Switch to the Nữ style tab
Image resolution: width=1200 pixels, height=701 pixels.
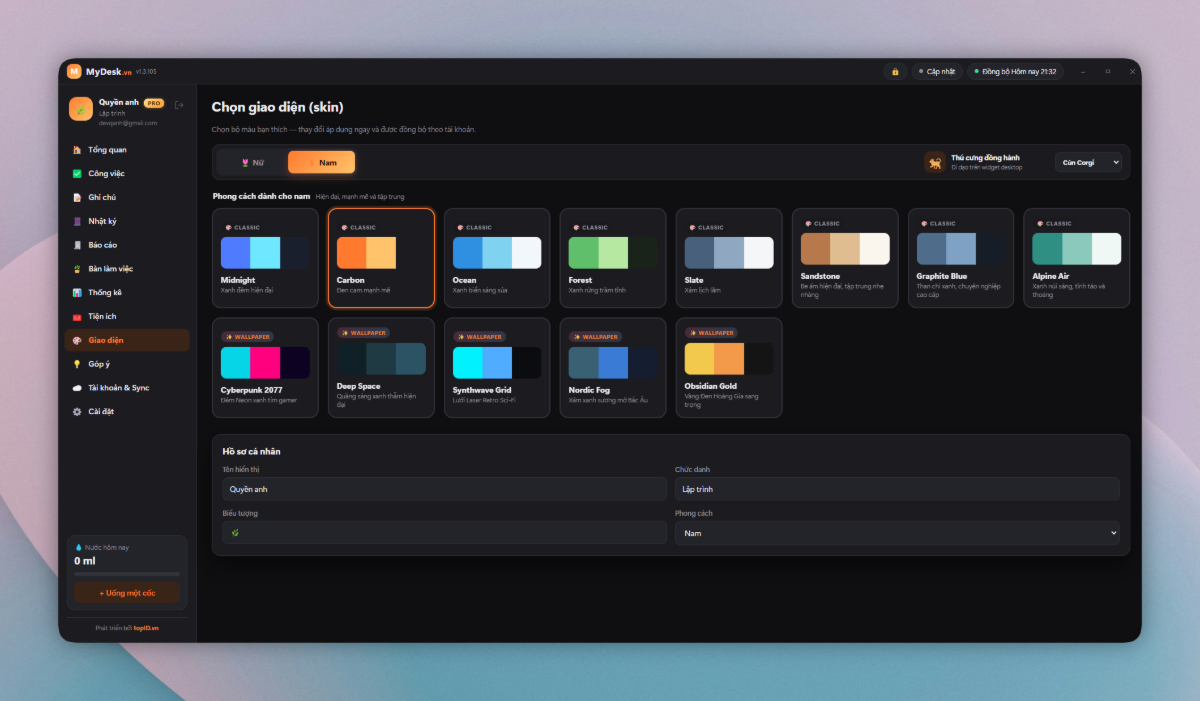point(252,162)
